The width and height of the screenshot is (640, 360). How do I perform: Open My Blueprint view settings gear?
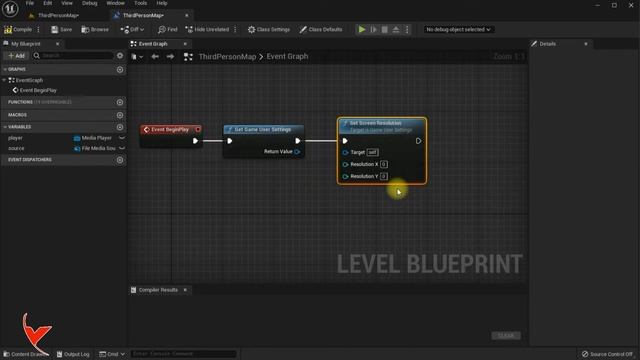[120, 56]
